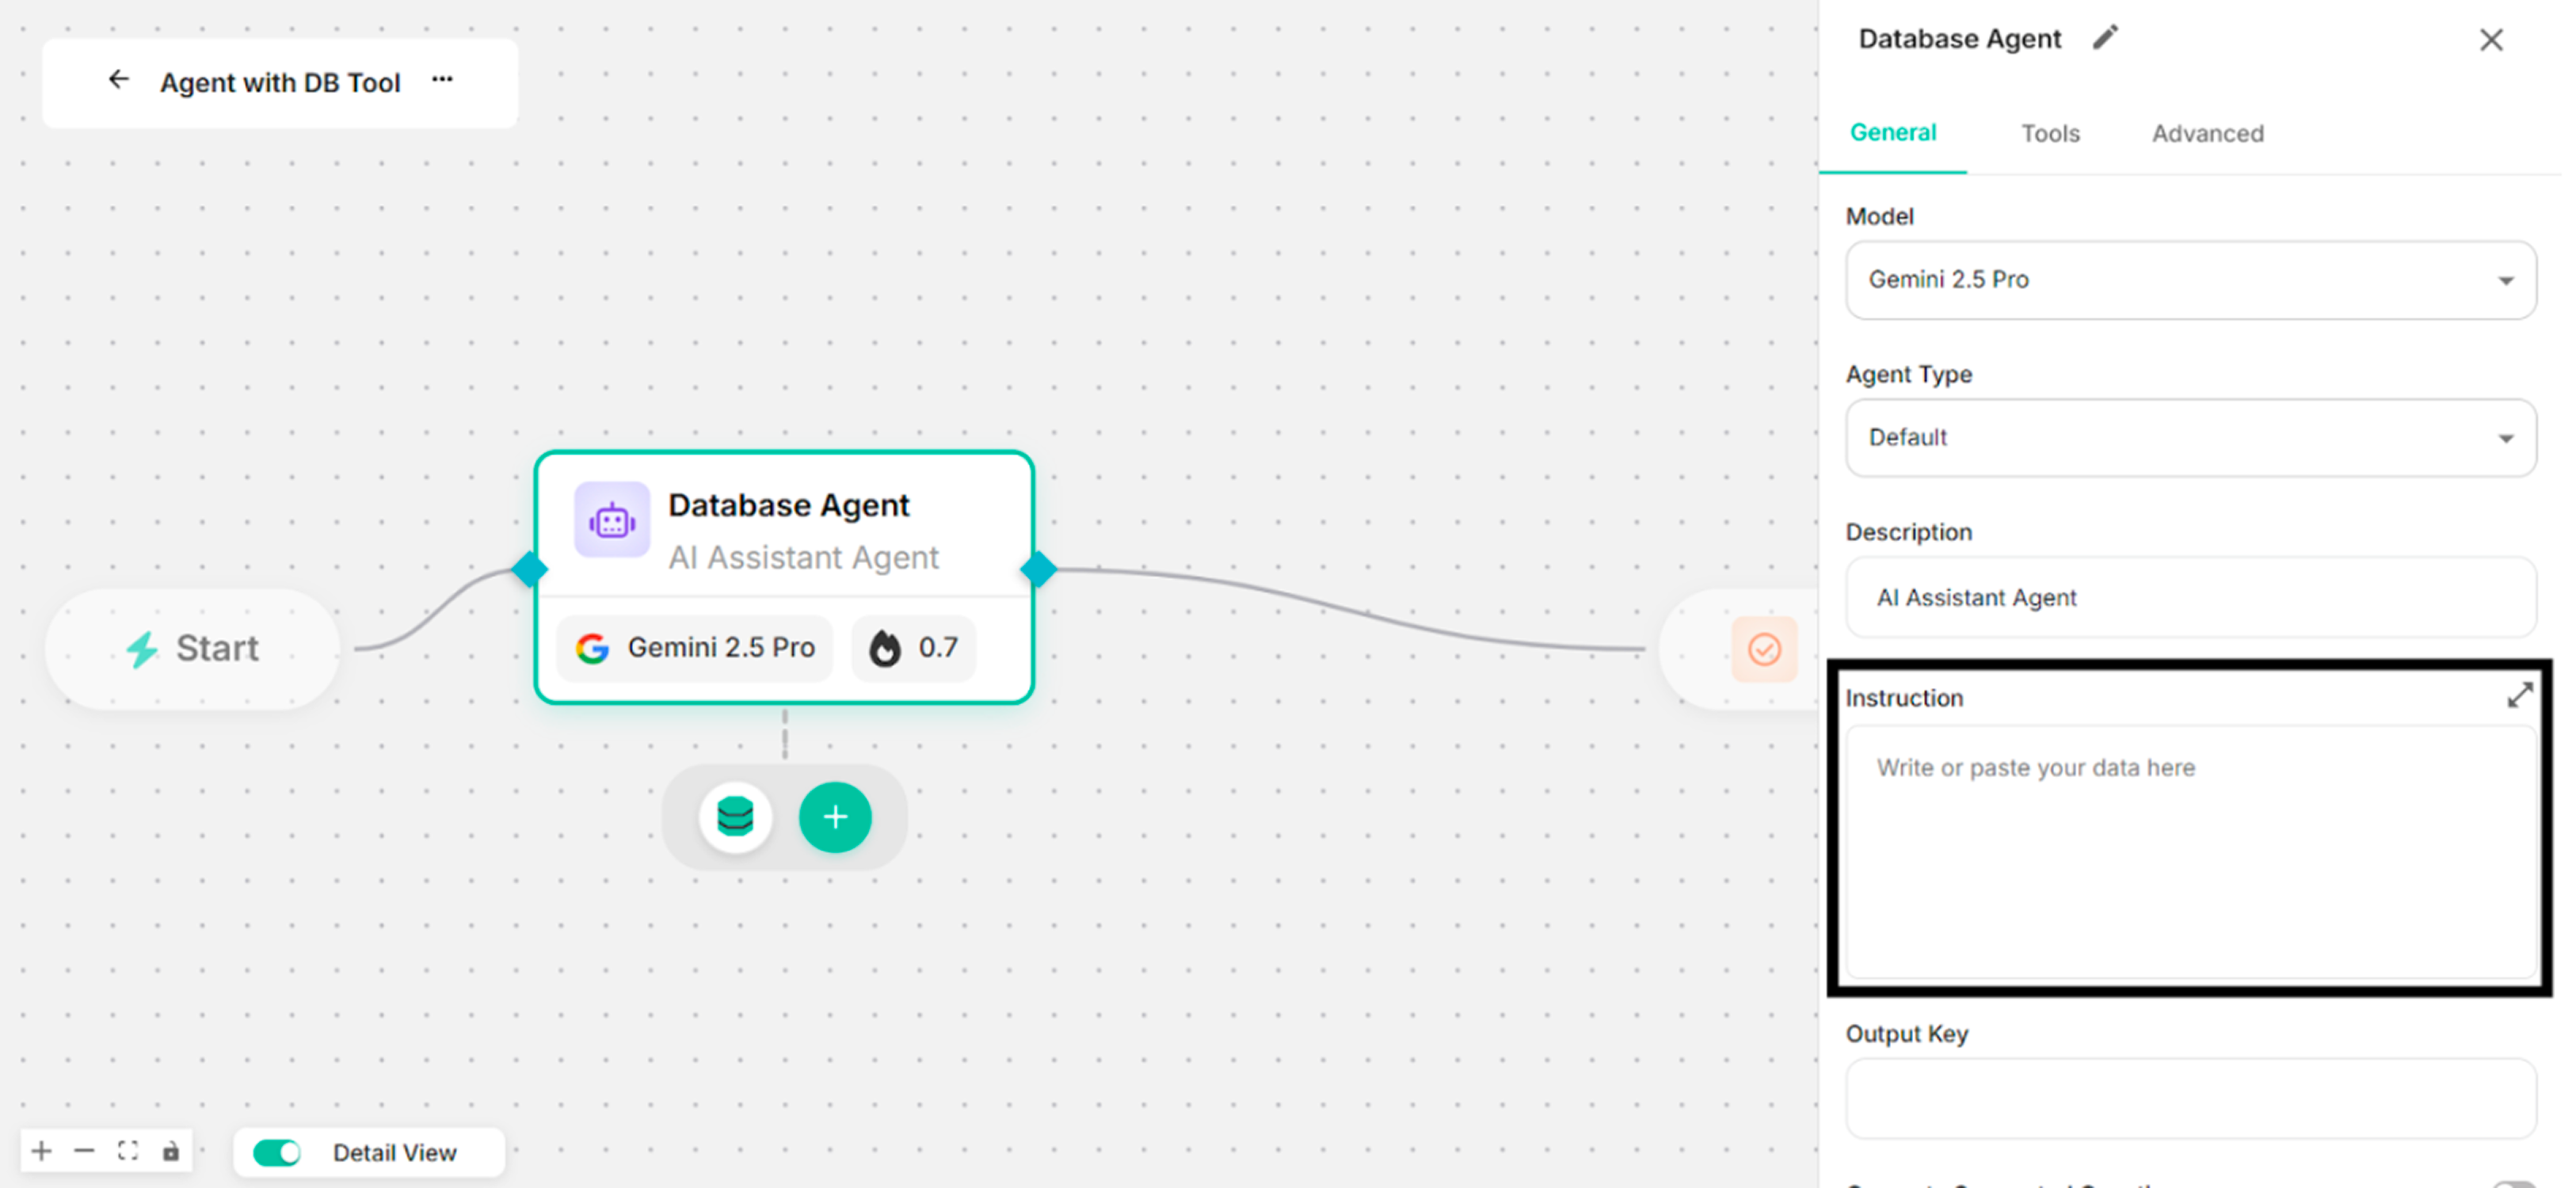Zoom in on the canvas with the plus icon
The width and height of the screenshot is (2576, 1188).
tap(41, 1151)
